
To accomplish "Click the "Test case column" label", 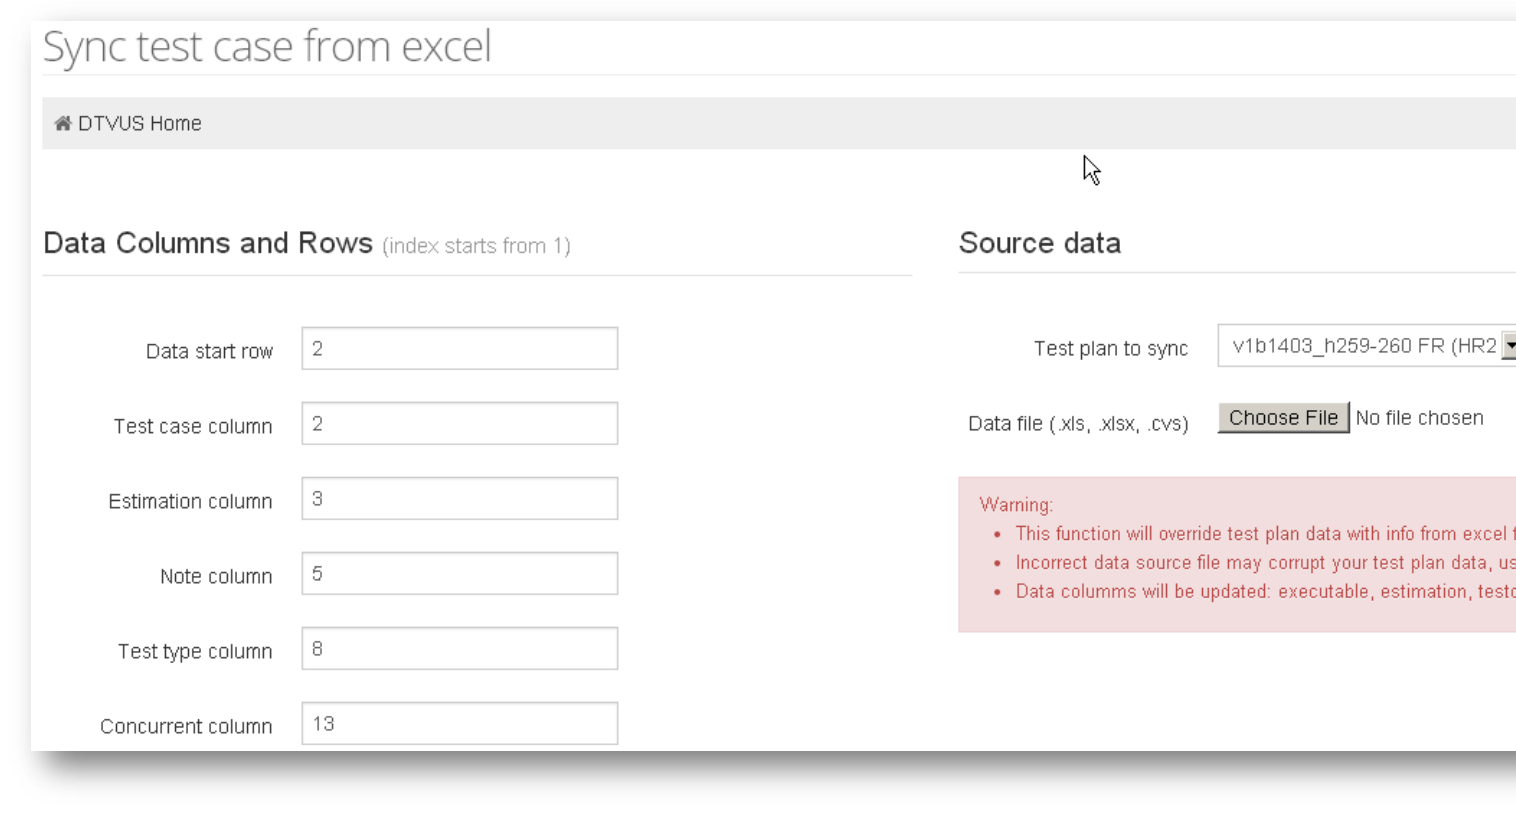I will point(193,426).
